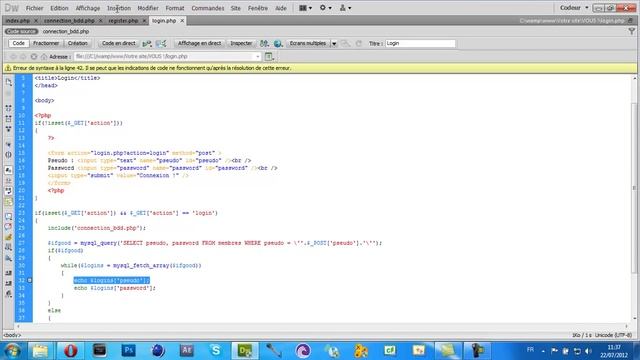Click Collapse Full Tag icon
The image size is (640, 360).
9,108
